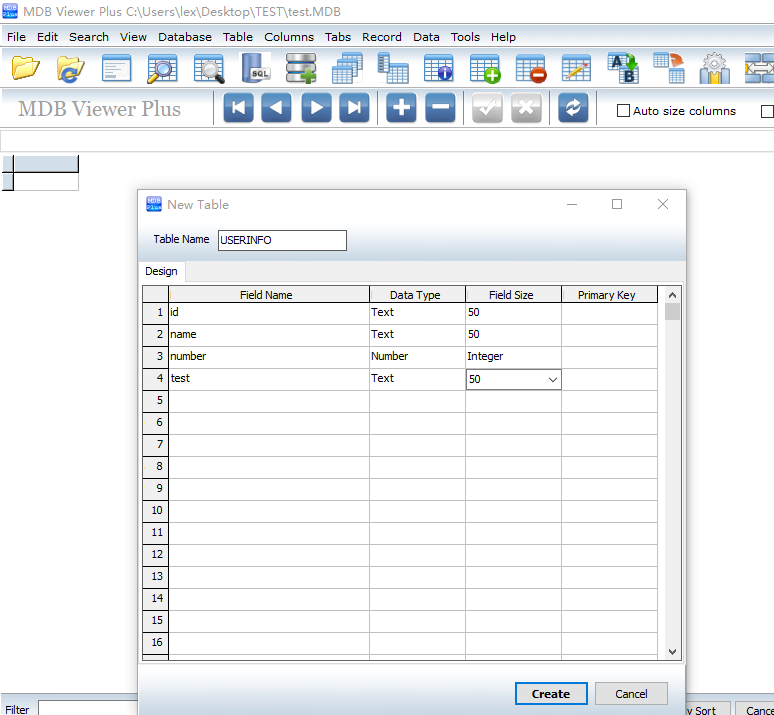Click Data Type 'Number' cell
The height and width of the screenshot is (715, 774).
417,357
